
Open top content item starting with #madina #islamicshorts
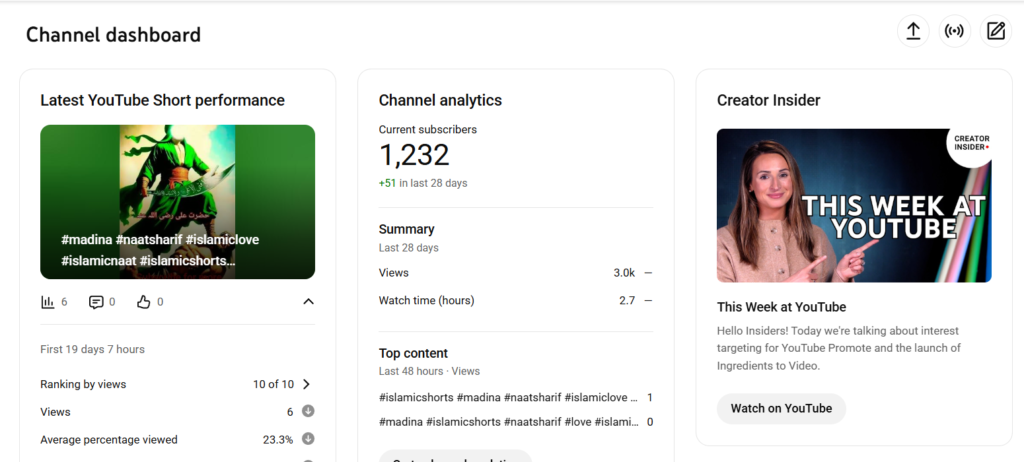click(x=509, y=422)
